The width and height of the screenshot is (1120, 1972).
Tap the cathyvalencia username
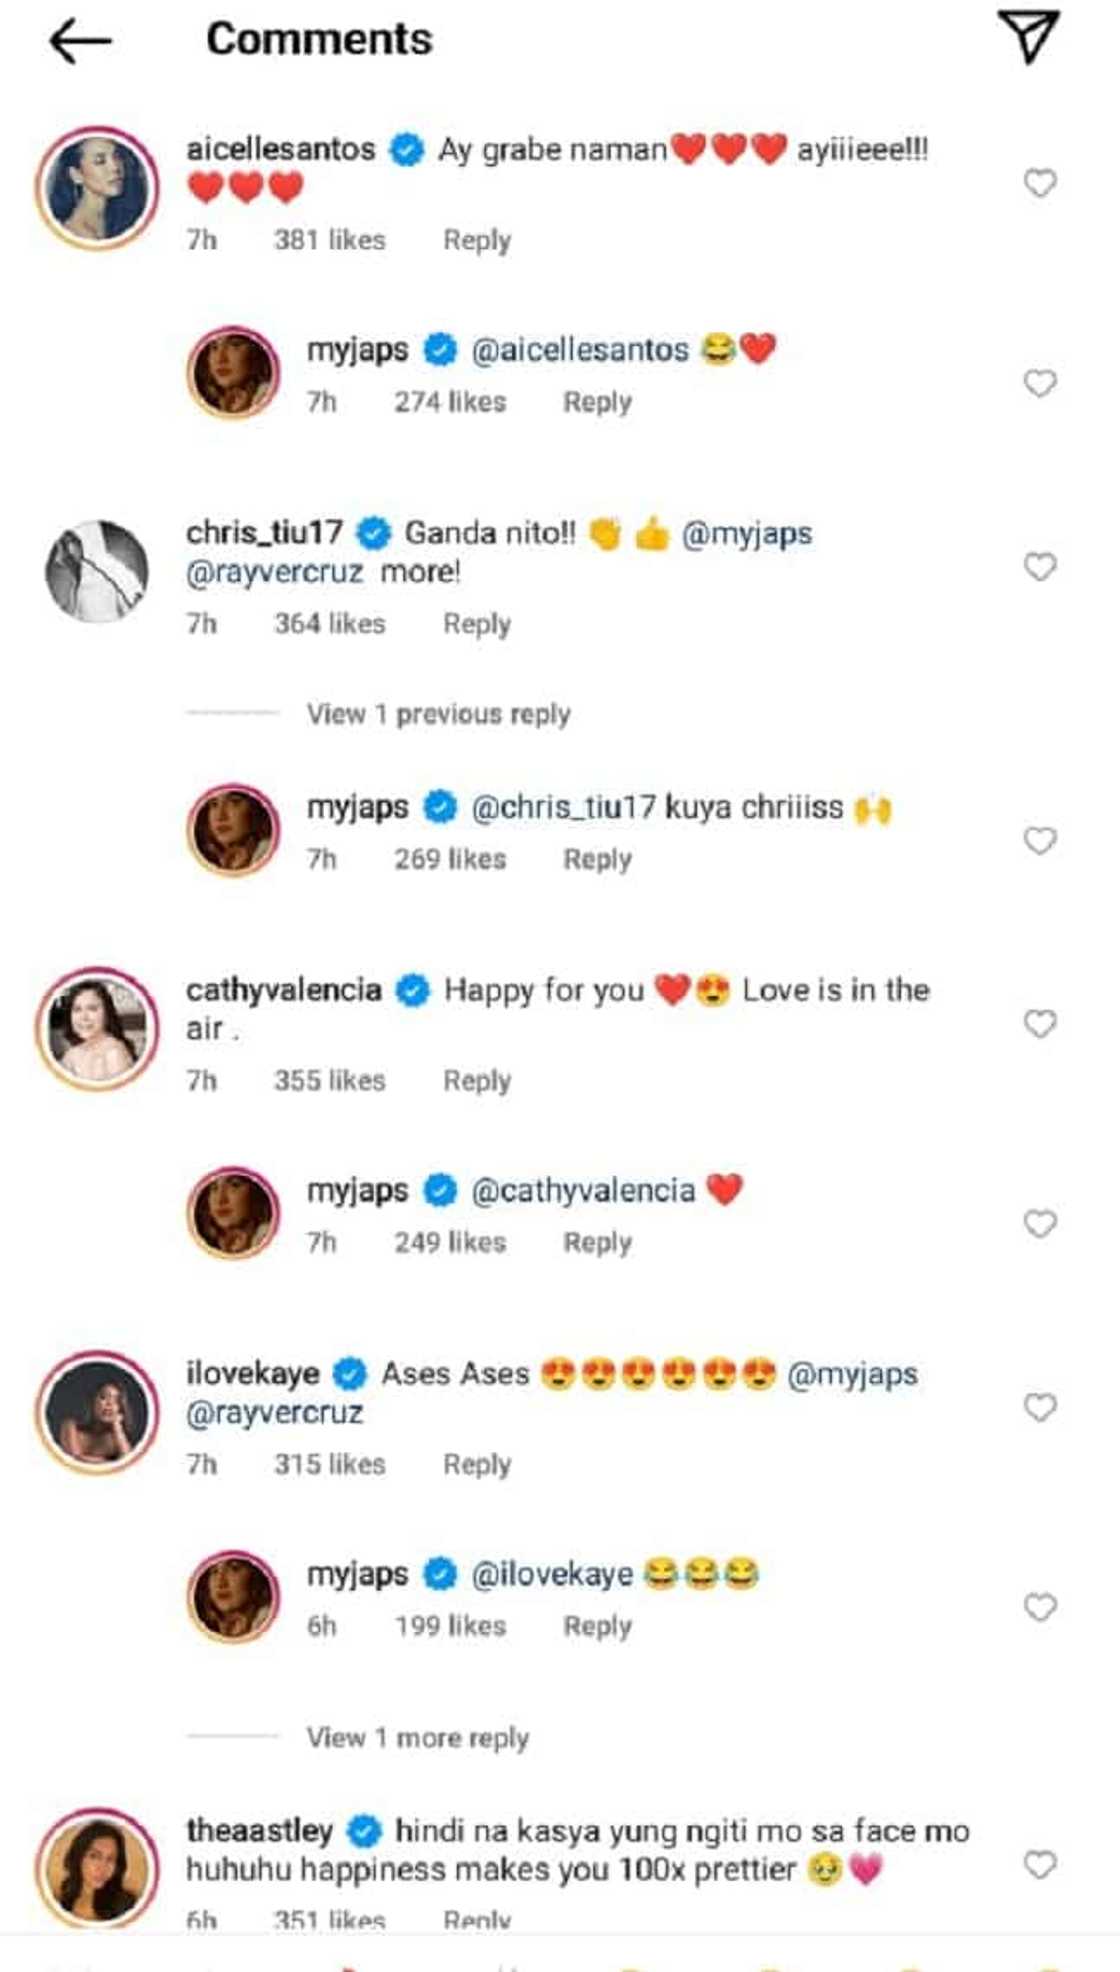(284, 990)
